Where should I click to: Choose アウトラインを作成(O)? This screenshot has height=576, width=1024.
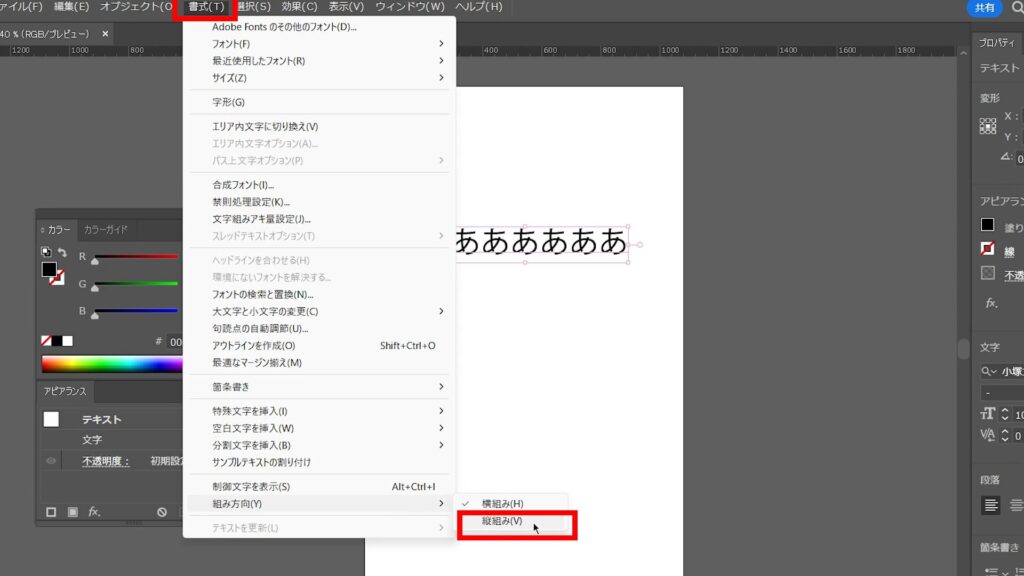320,345
